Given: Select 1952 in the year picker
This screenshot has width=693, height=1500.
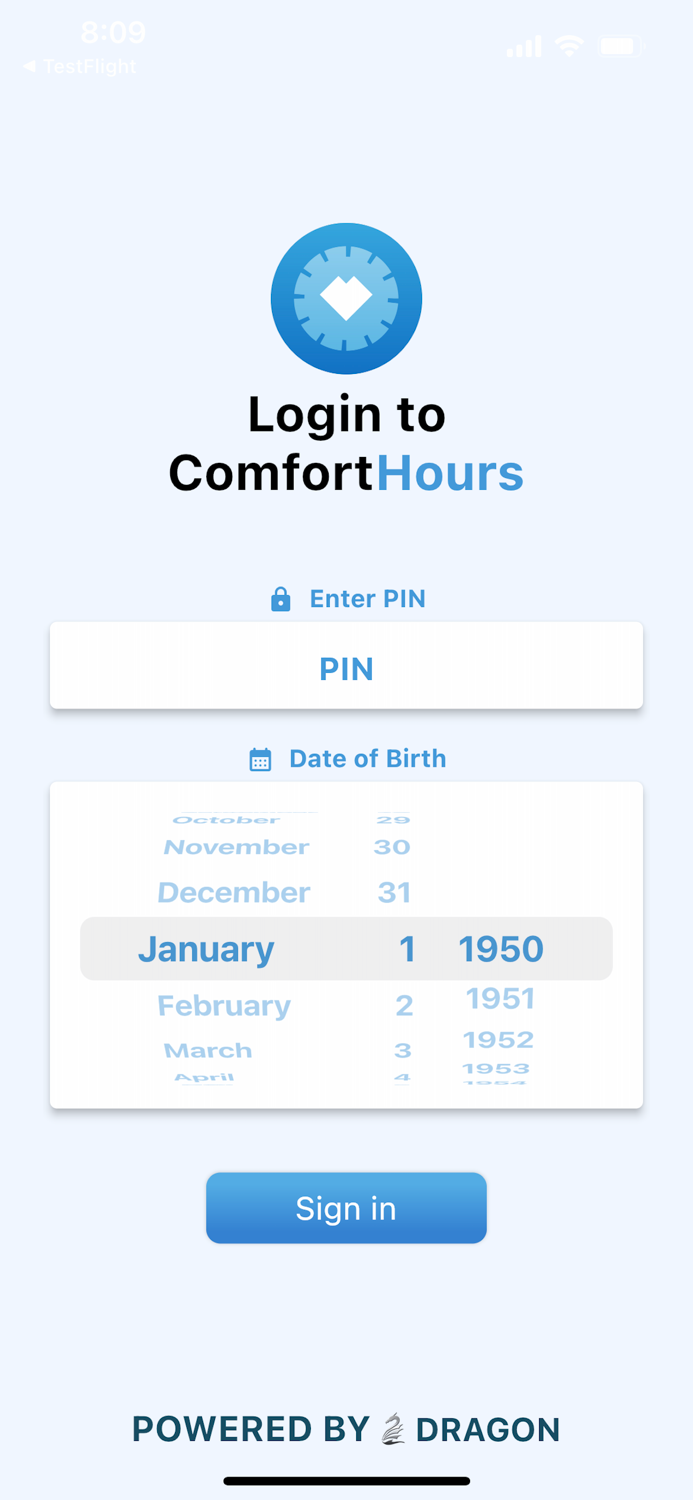Looking at the screenshot, I should click(x=498, y=1039).
